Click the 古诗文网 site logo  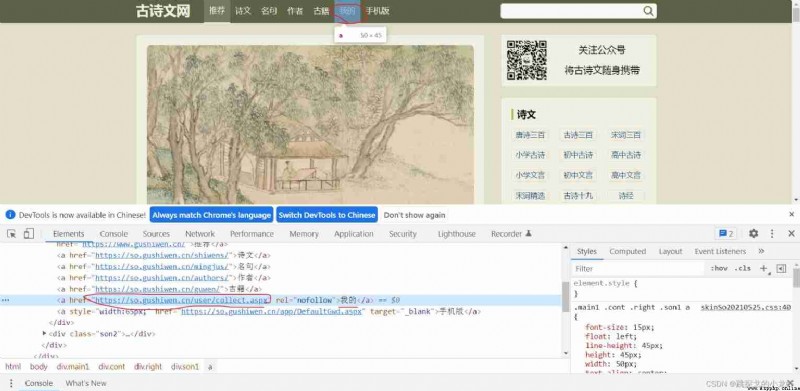(163, 11)
